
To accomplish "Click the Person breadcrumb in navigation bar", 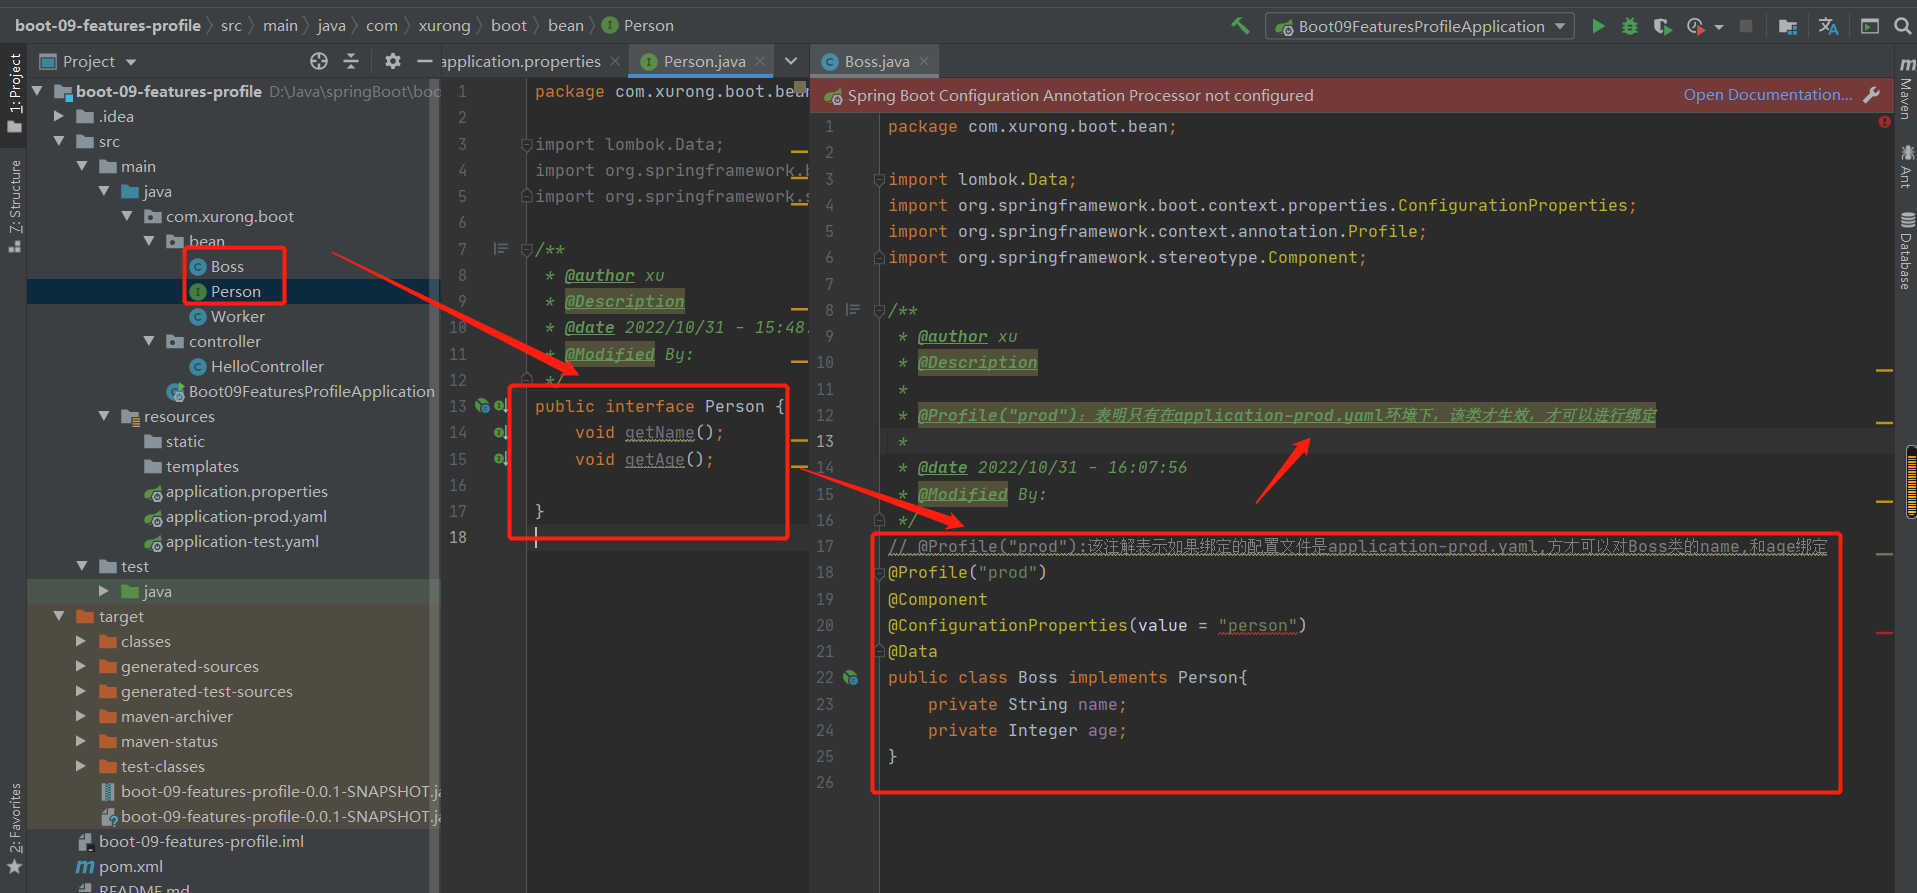I will [637, 25].
